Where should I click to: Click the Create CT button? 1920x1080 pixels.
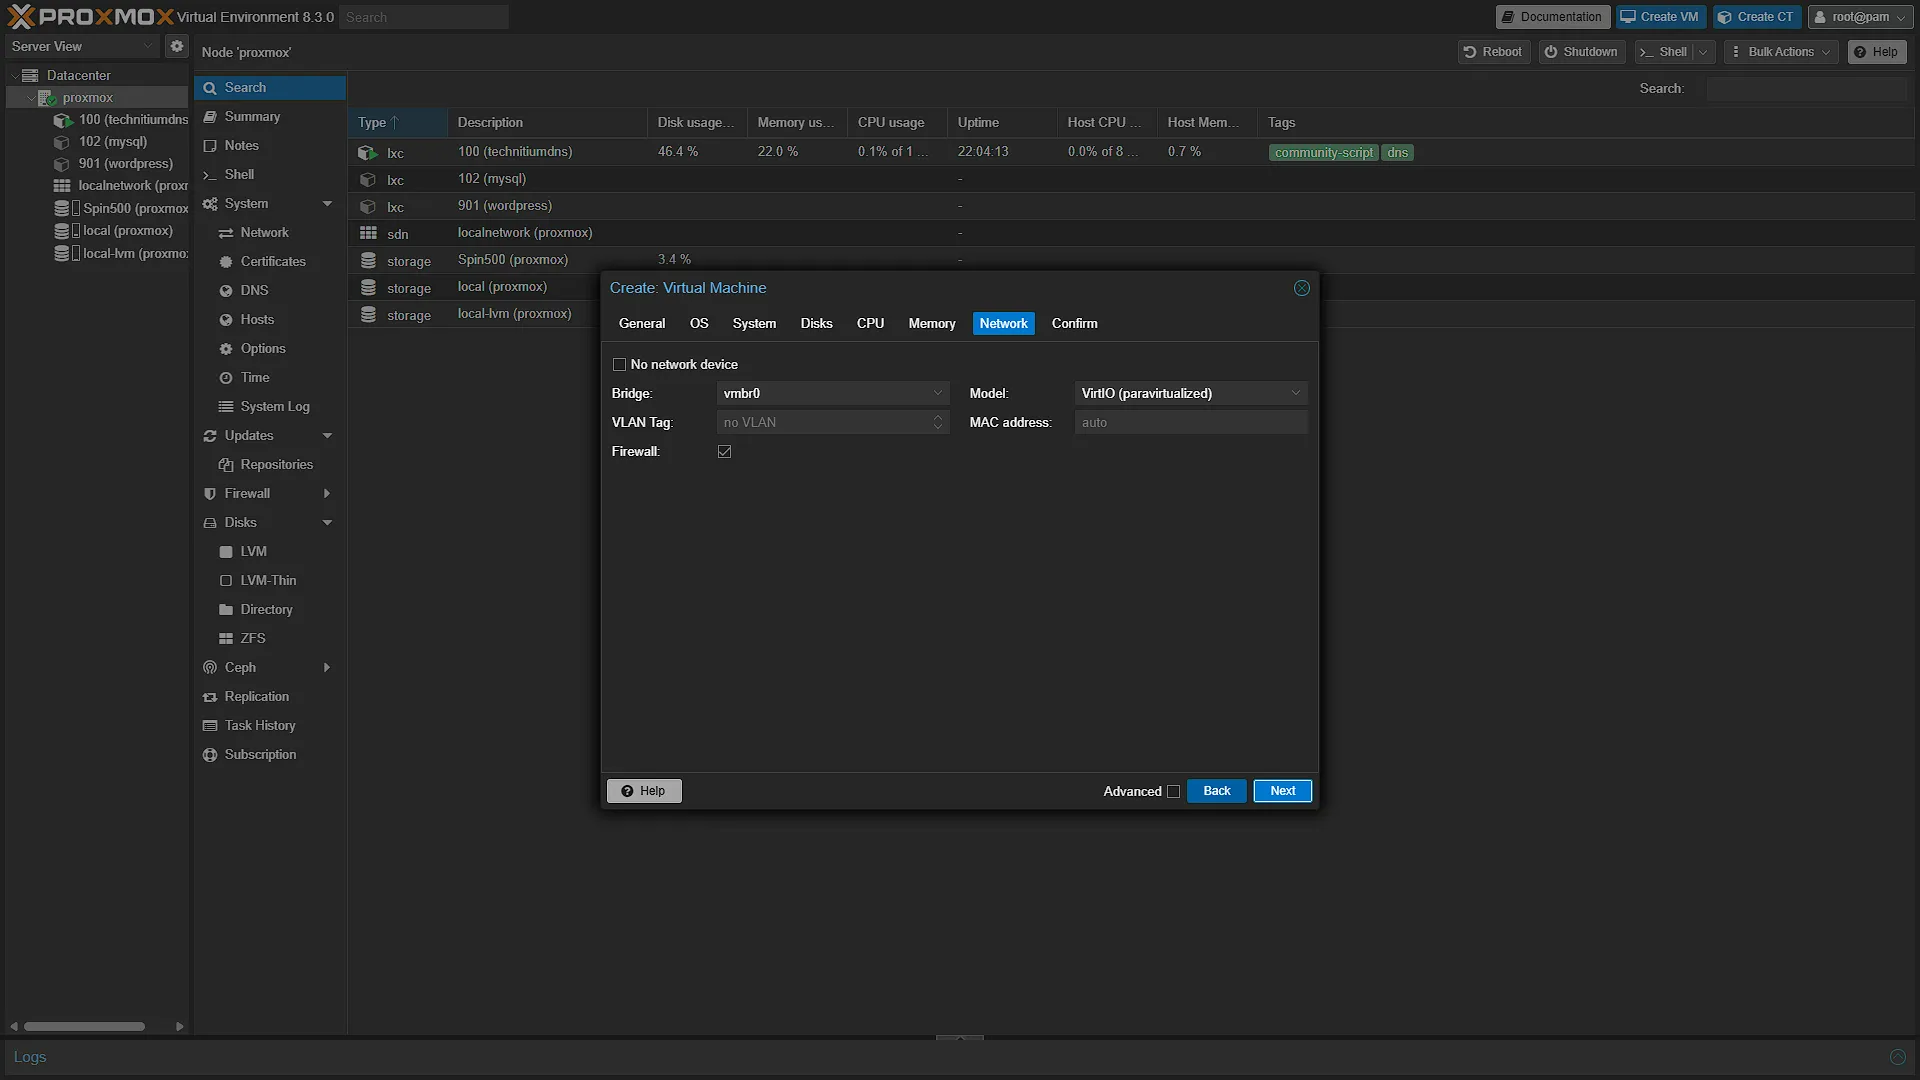tap(1756, 17)
